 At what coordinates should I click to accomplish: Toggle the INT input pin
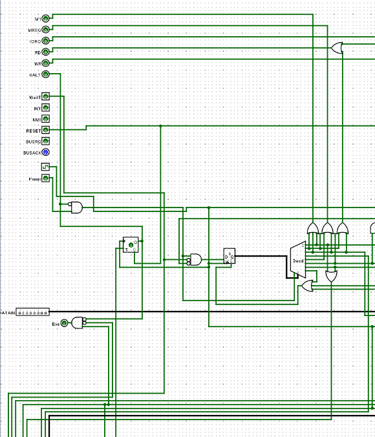(46, 108)
